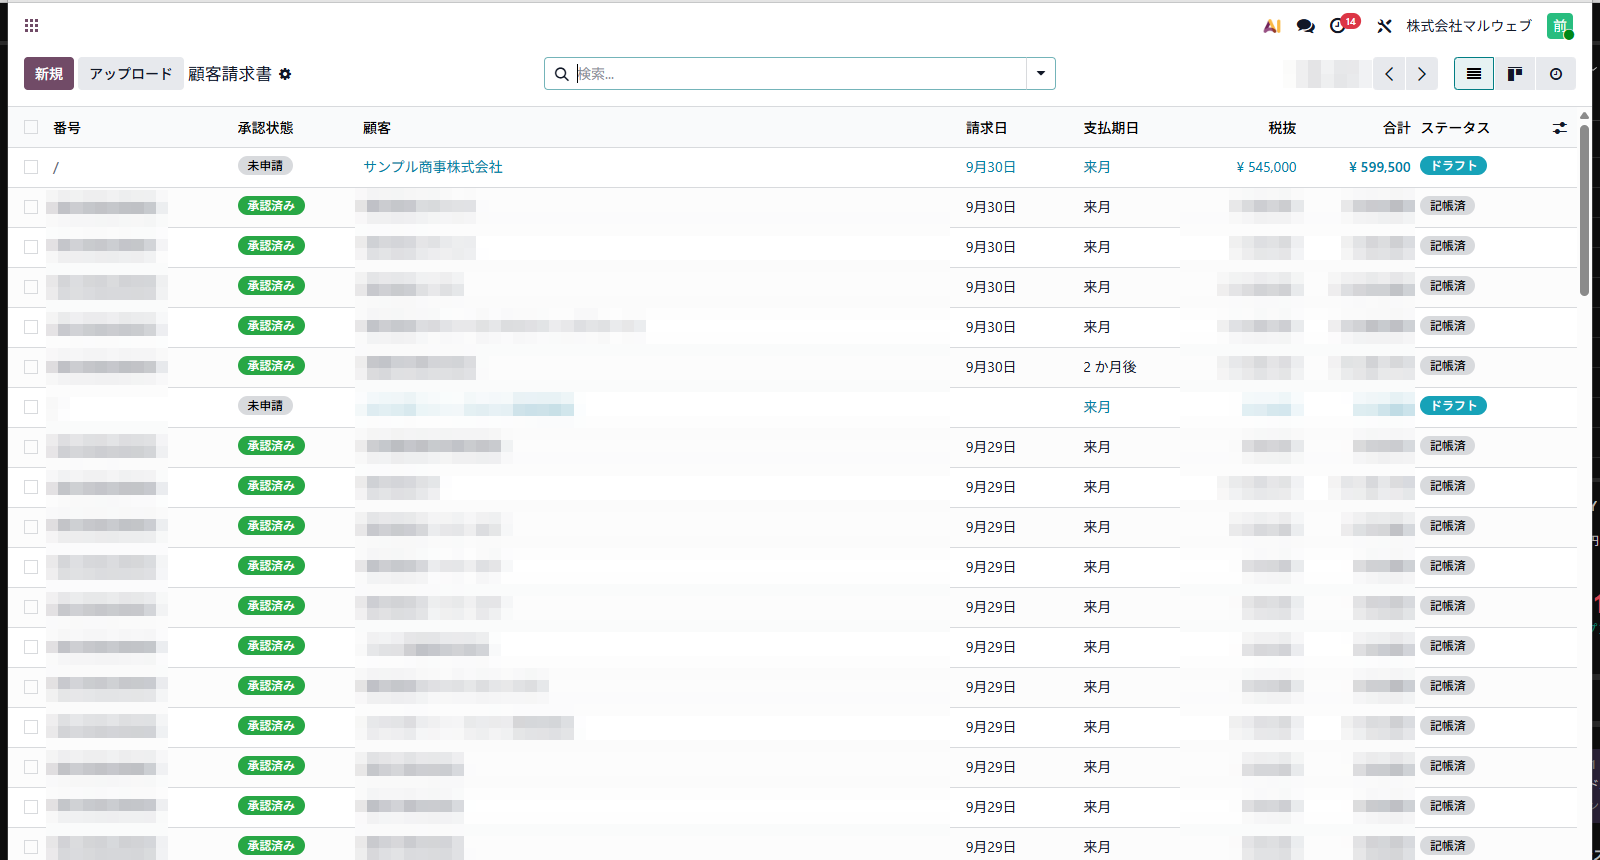The image size is (1600, 860).
Task: Open 顧客請求書 settings gear
Action: coord(285,74)
